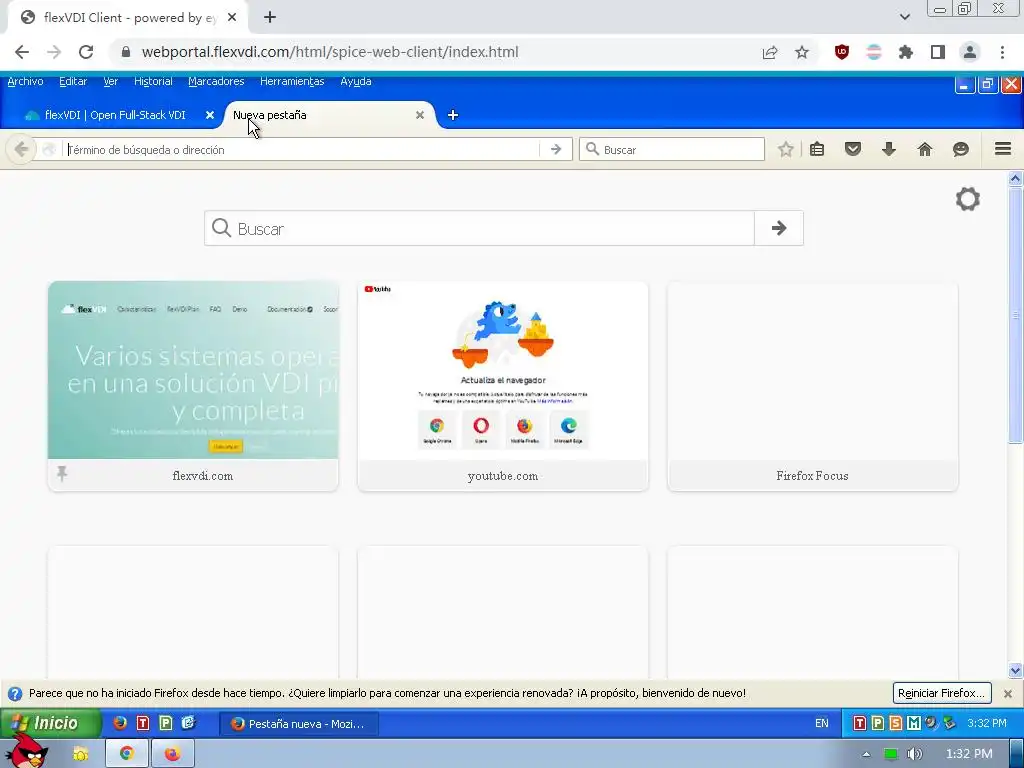Reload the Chrome page
1024x768 pixels.
pyautogui.click(x=86, y=52)
